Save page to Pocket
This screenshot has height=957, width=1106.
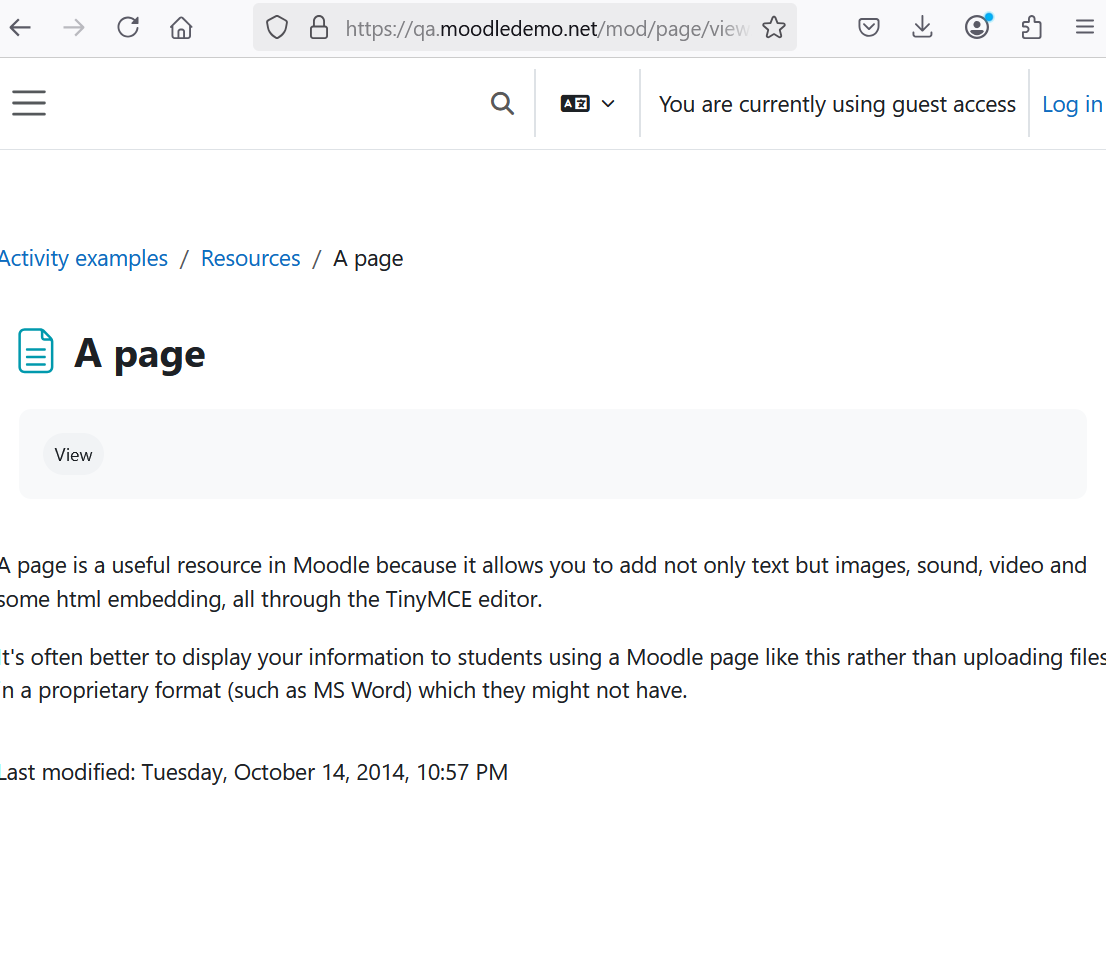[x=869, y=28]
